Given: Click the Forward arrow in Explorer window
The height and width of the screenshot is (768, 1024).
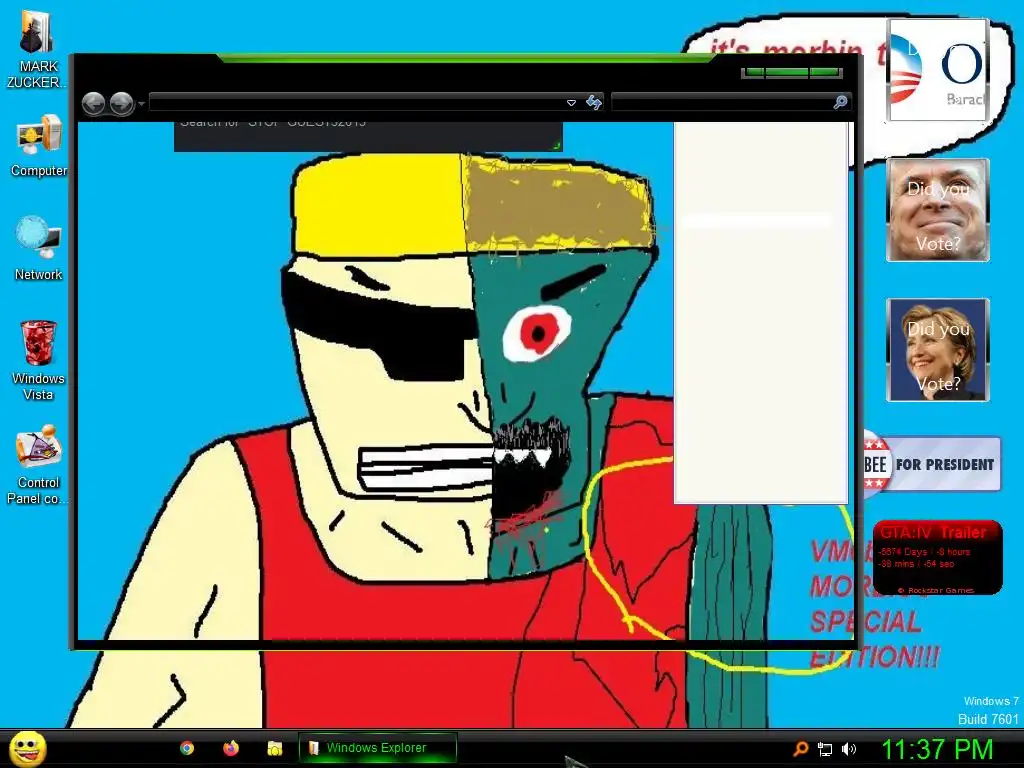Looking at the screenshot, I should 121,103.
